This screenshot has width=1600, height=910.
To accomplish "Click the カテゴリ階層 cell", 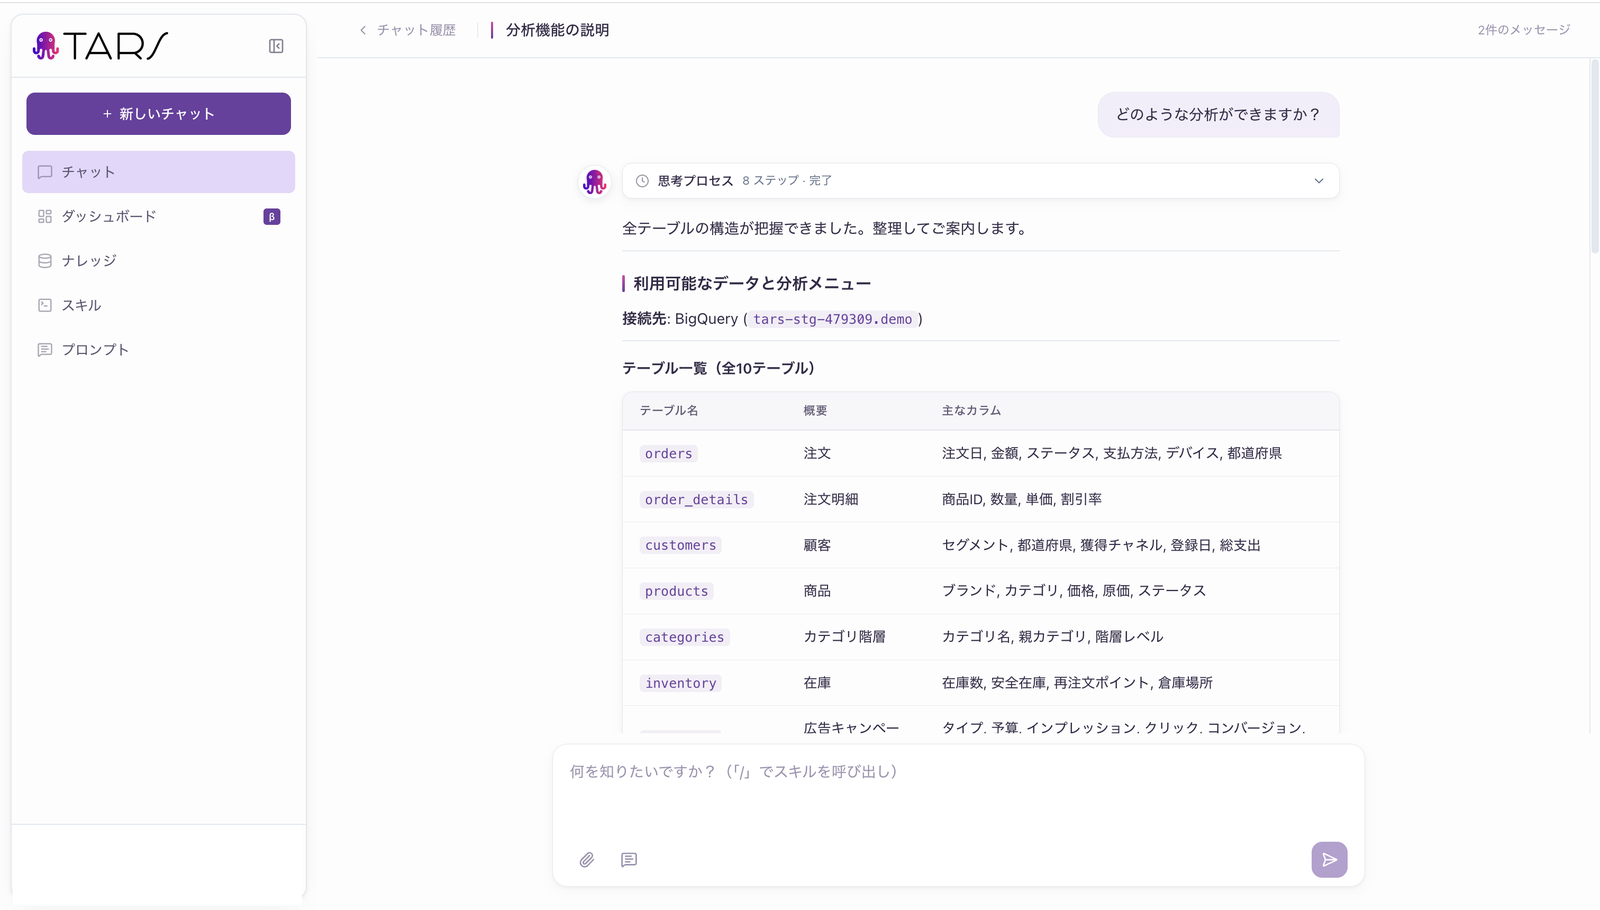I will [x=844, y=637].
